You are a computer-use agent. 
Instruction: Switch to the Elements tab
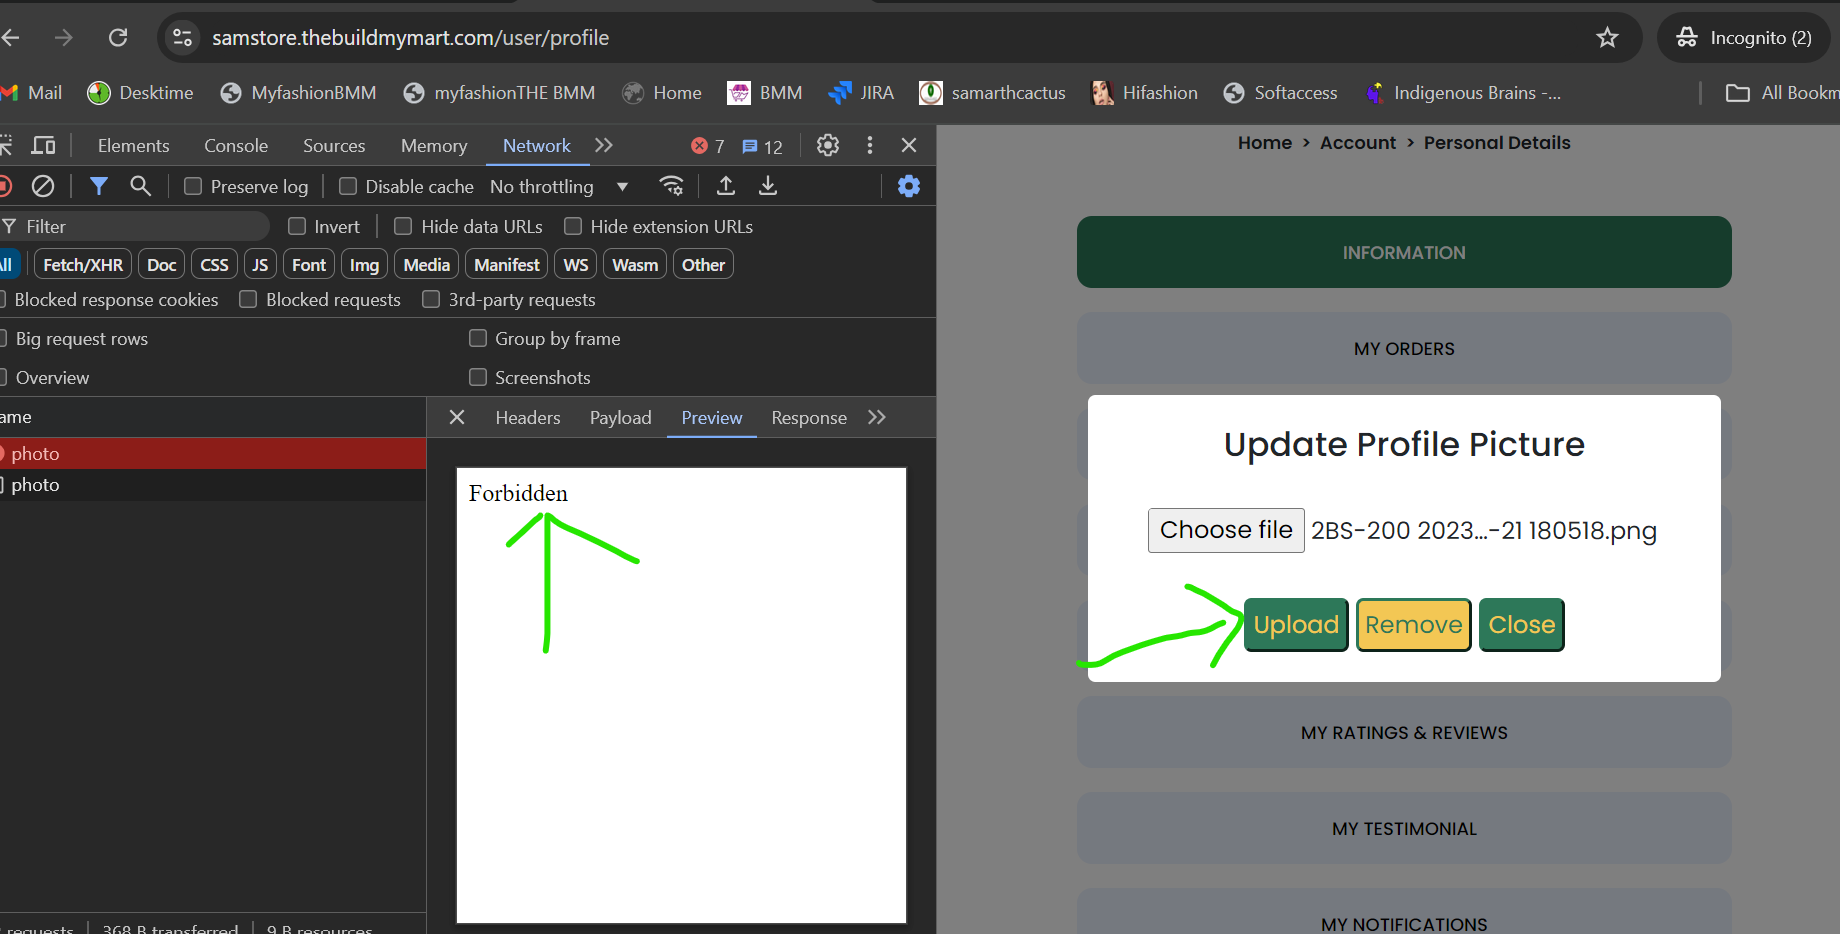[134, 146]
